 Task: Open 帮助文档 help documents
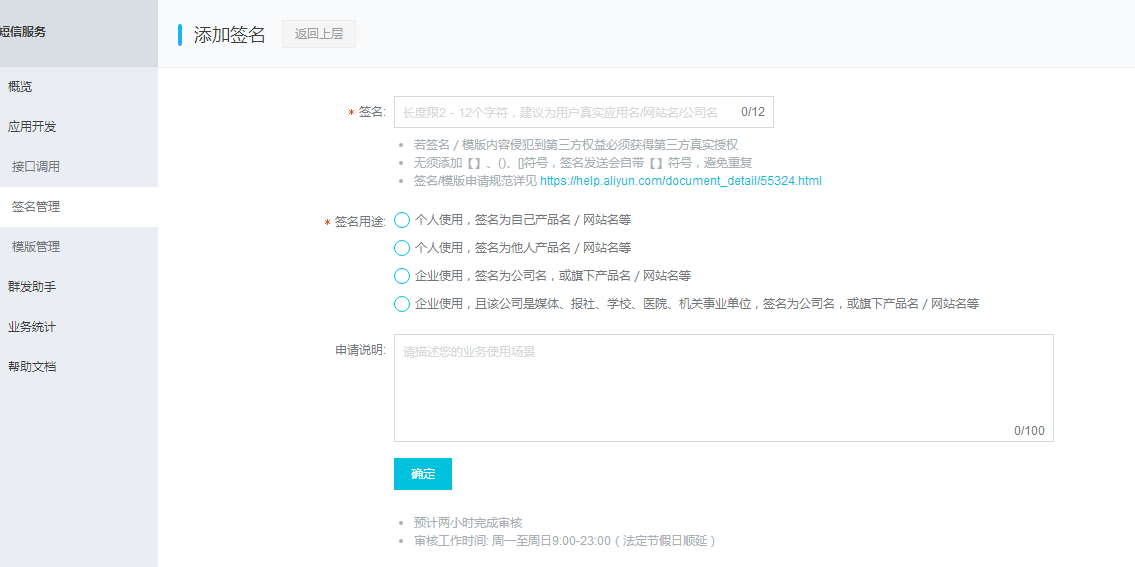32,367
